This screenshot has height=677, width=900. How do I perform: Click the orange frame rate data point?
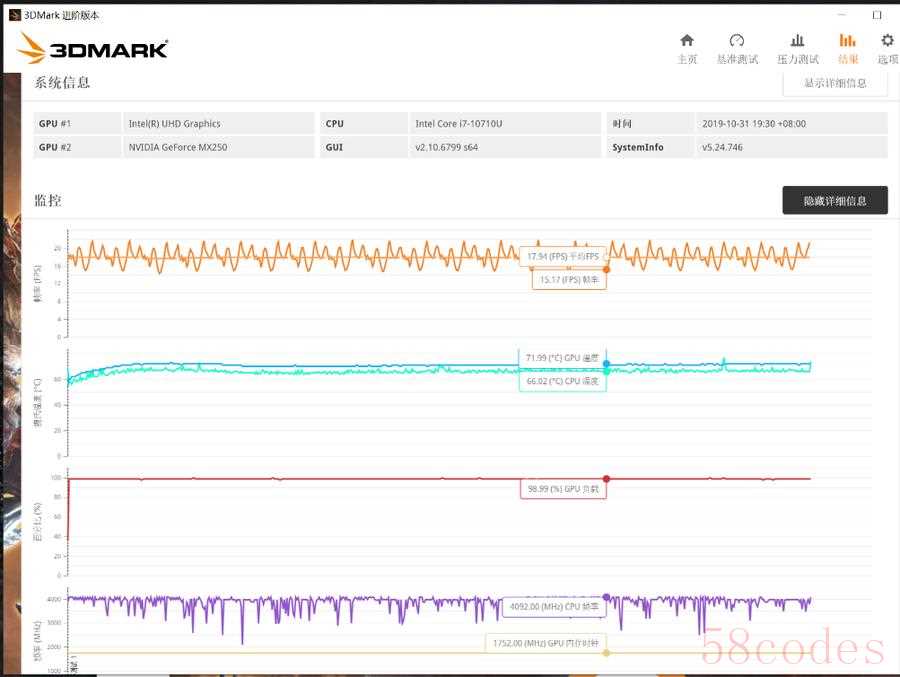606,269
